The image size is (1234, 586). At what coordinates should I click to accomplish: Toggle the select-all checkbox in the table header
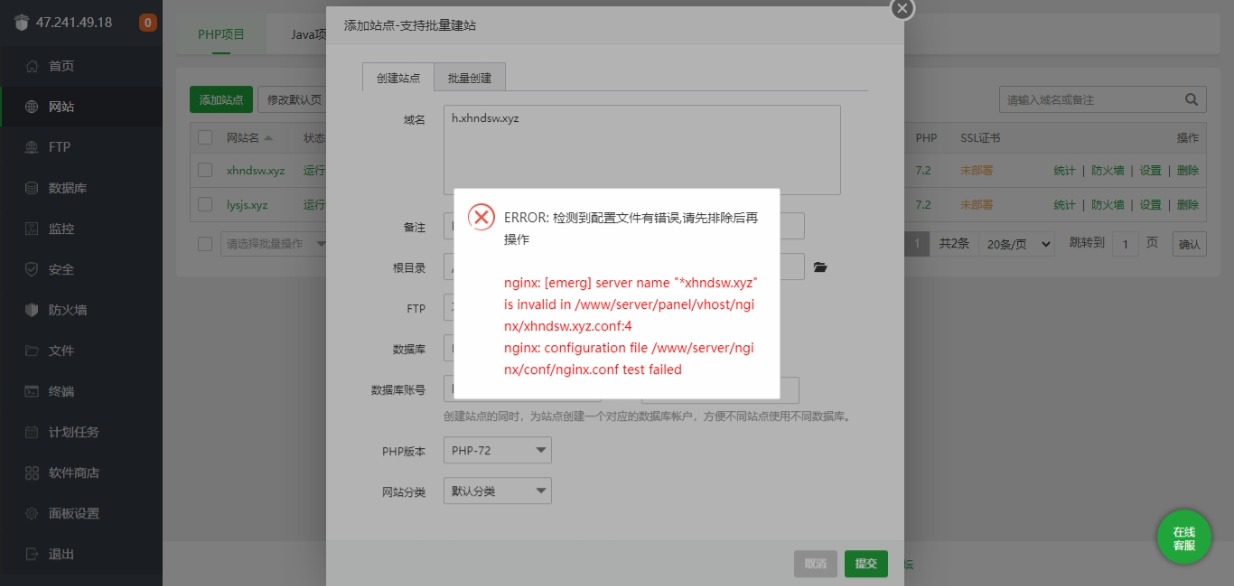(x=205, y=138)
